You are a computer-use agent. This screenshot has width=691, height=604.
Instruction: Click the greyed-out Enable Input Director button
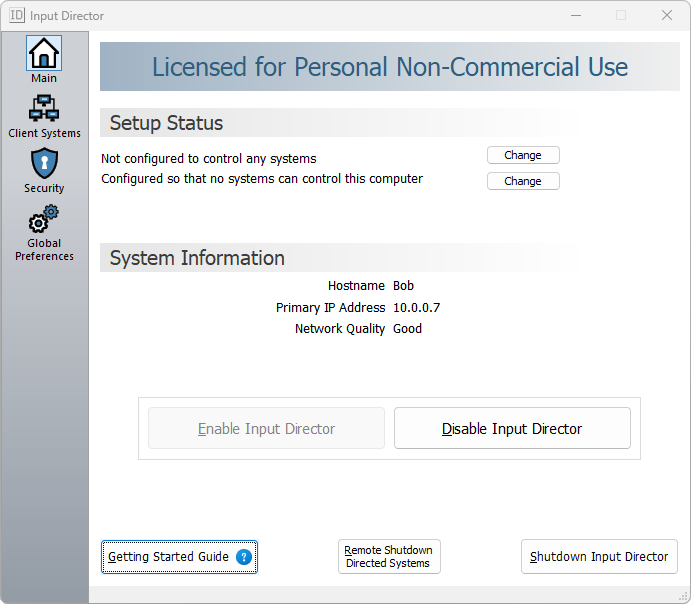(266, 428)
